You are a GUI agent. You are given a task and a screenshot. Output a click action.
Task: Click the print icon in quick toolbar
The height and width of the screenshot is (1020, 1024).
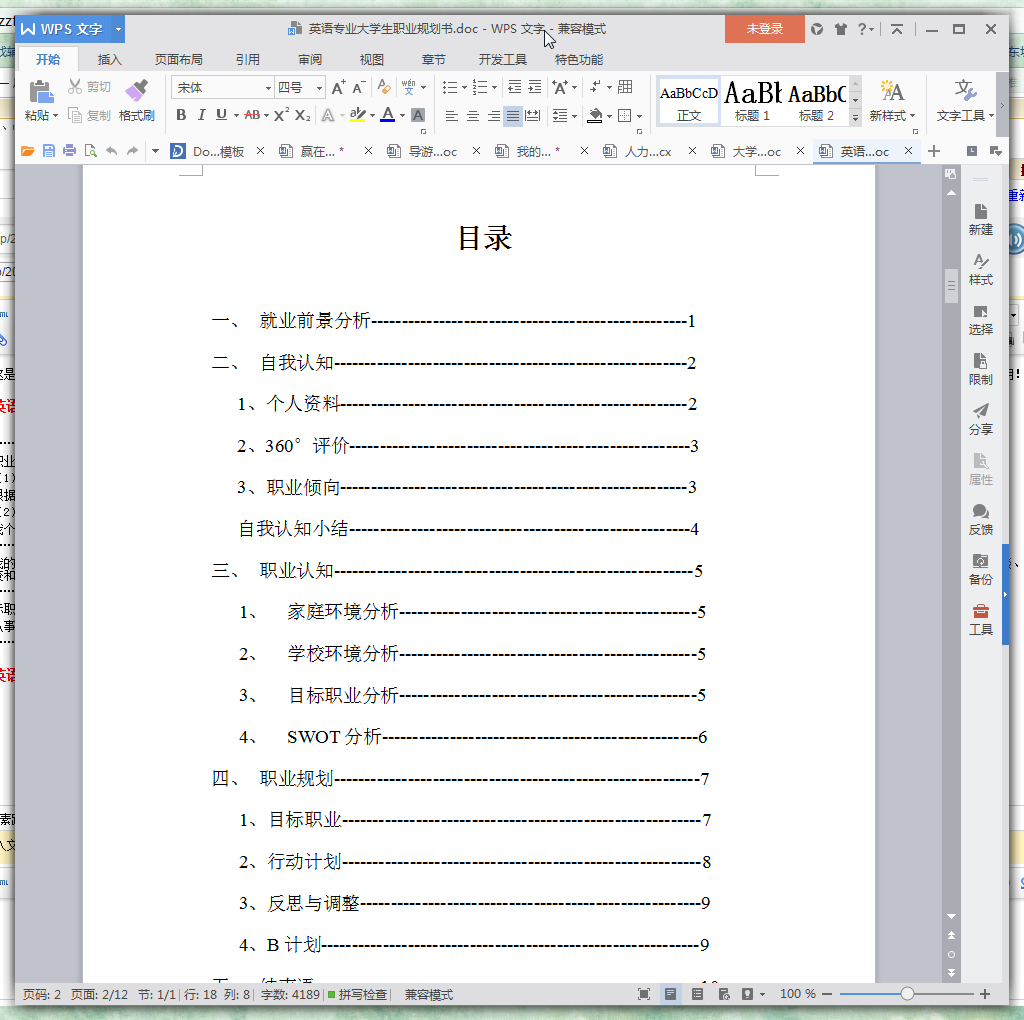pyautogui.click(x=69, y=151)
